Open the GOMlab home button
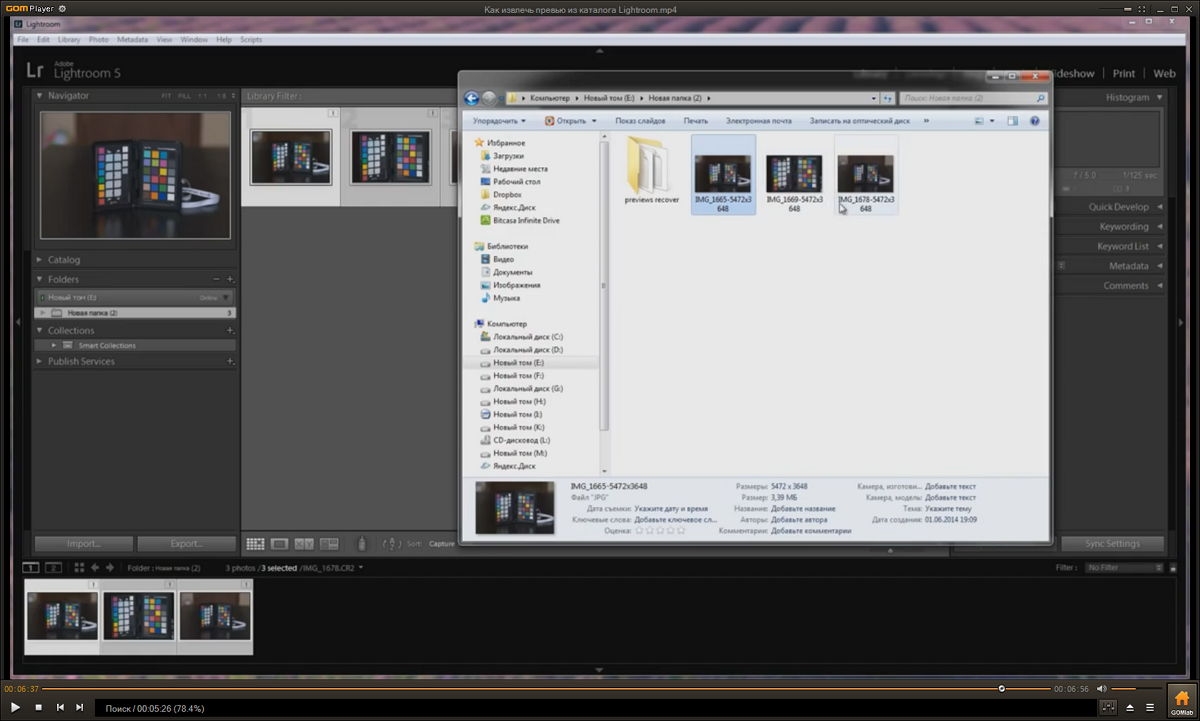The image size is (1200, 721). click(x=1181, y=699)
